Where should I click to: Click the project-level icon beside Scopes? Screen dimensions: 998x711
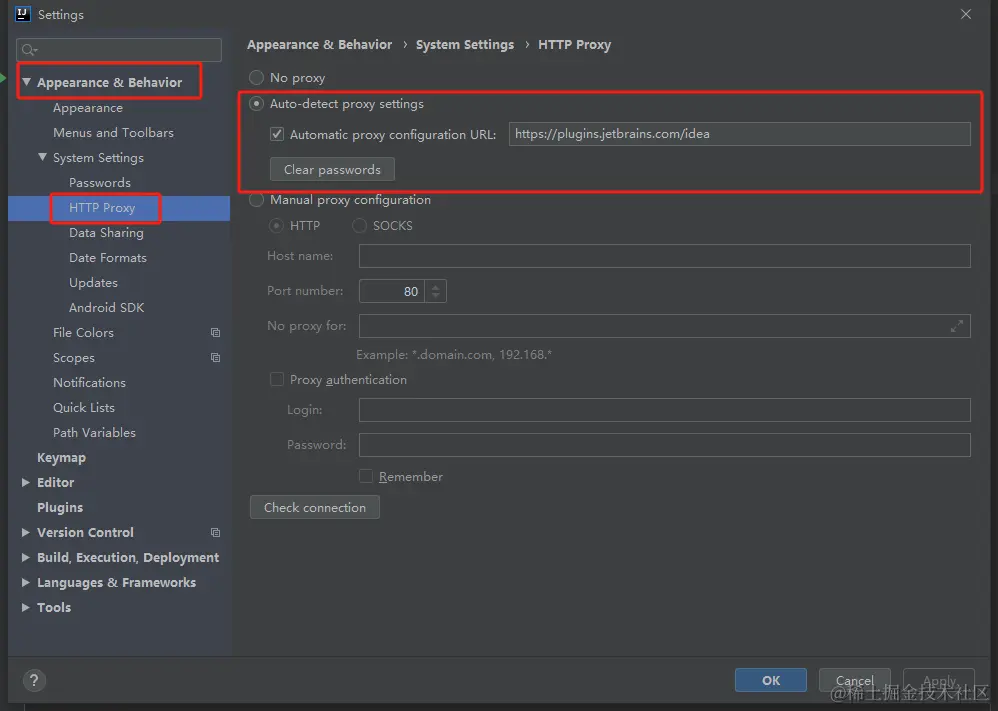coord(215,357)
